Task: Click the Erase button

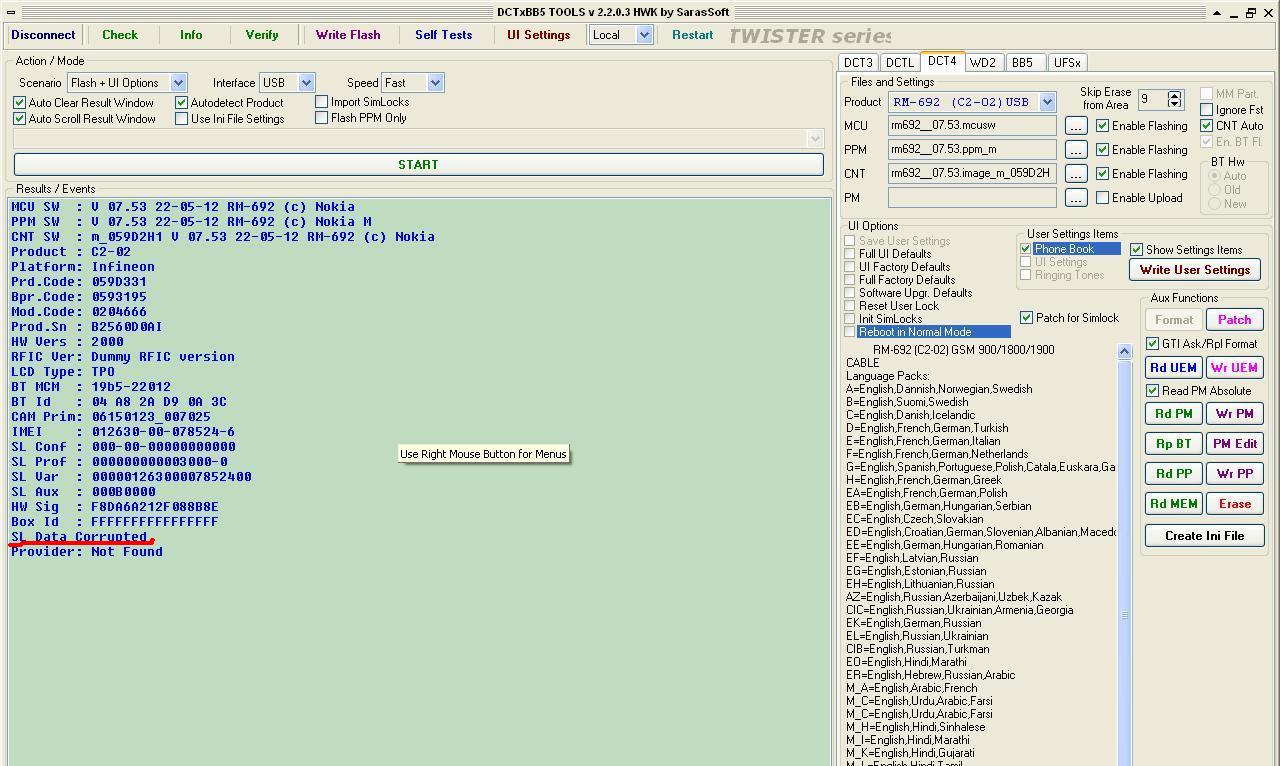Action: (1234, 504)
